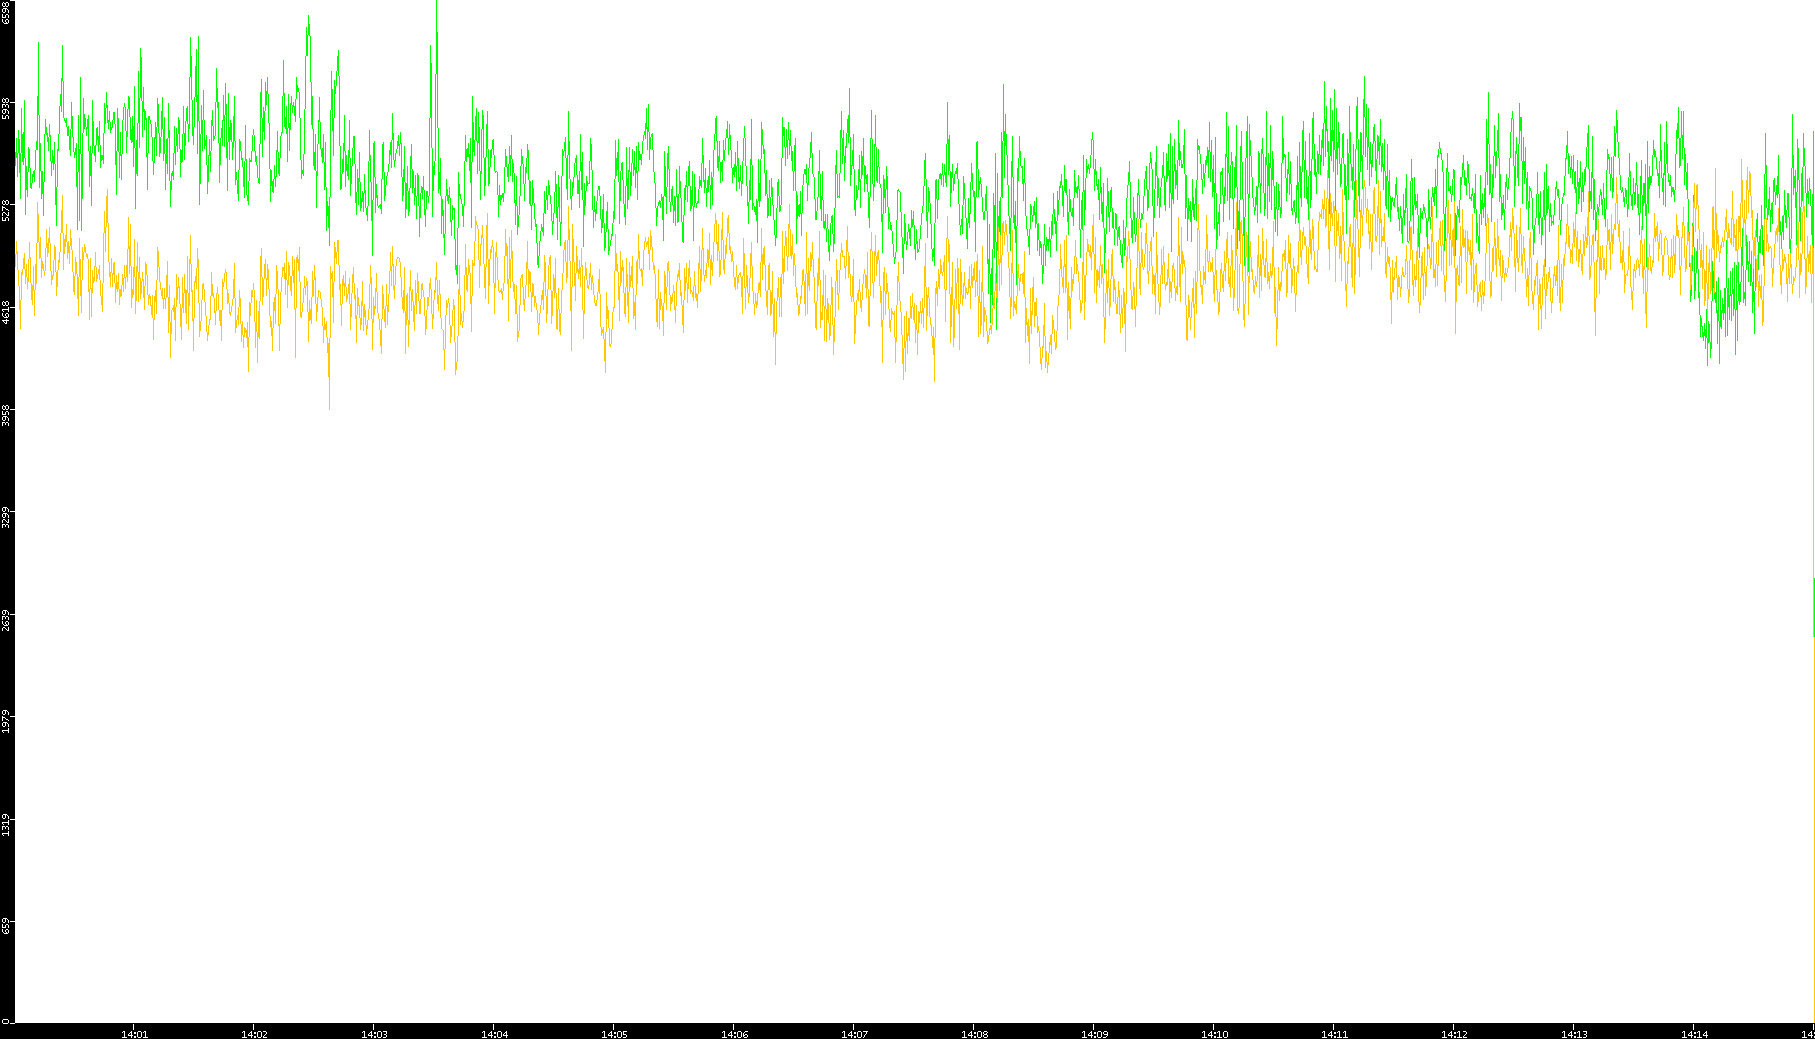Click the 14:01 time axis label

coord(134,1034)
